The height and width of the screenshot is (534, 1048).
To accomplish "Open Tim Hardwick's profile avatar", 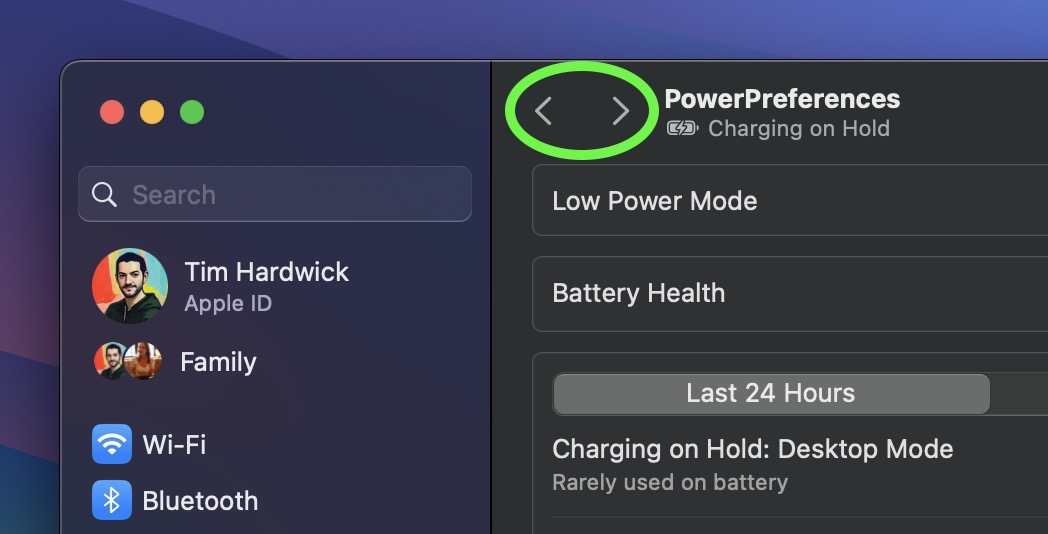I will (130, 286).
